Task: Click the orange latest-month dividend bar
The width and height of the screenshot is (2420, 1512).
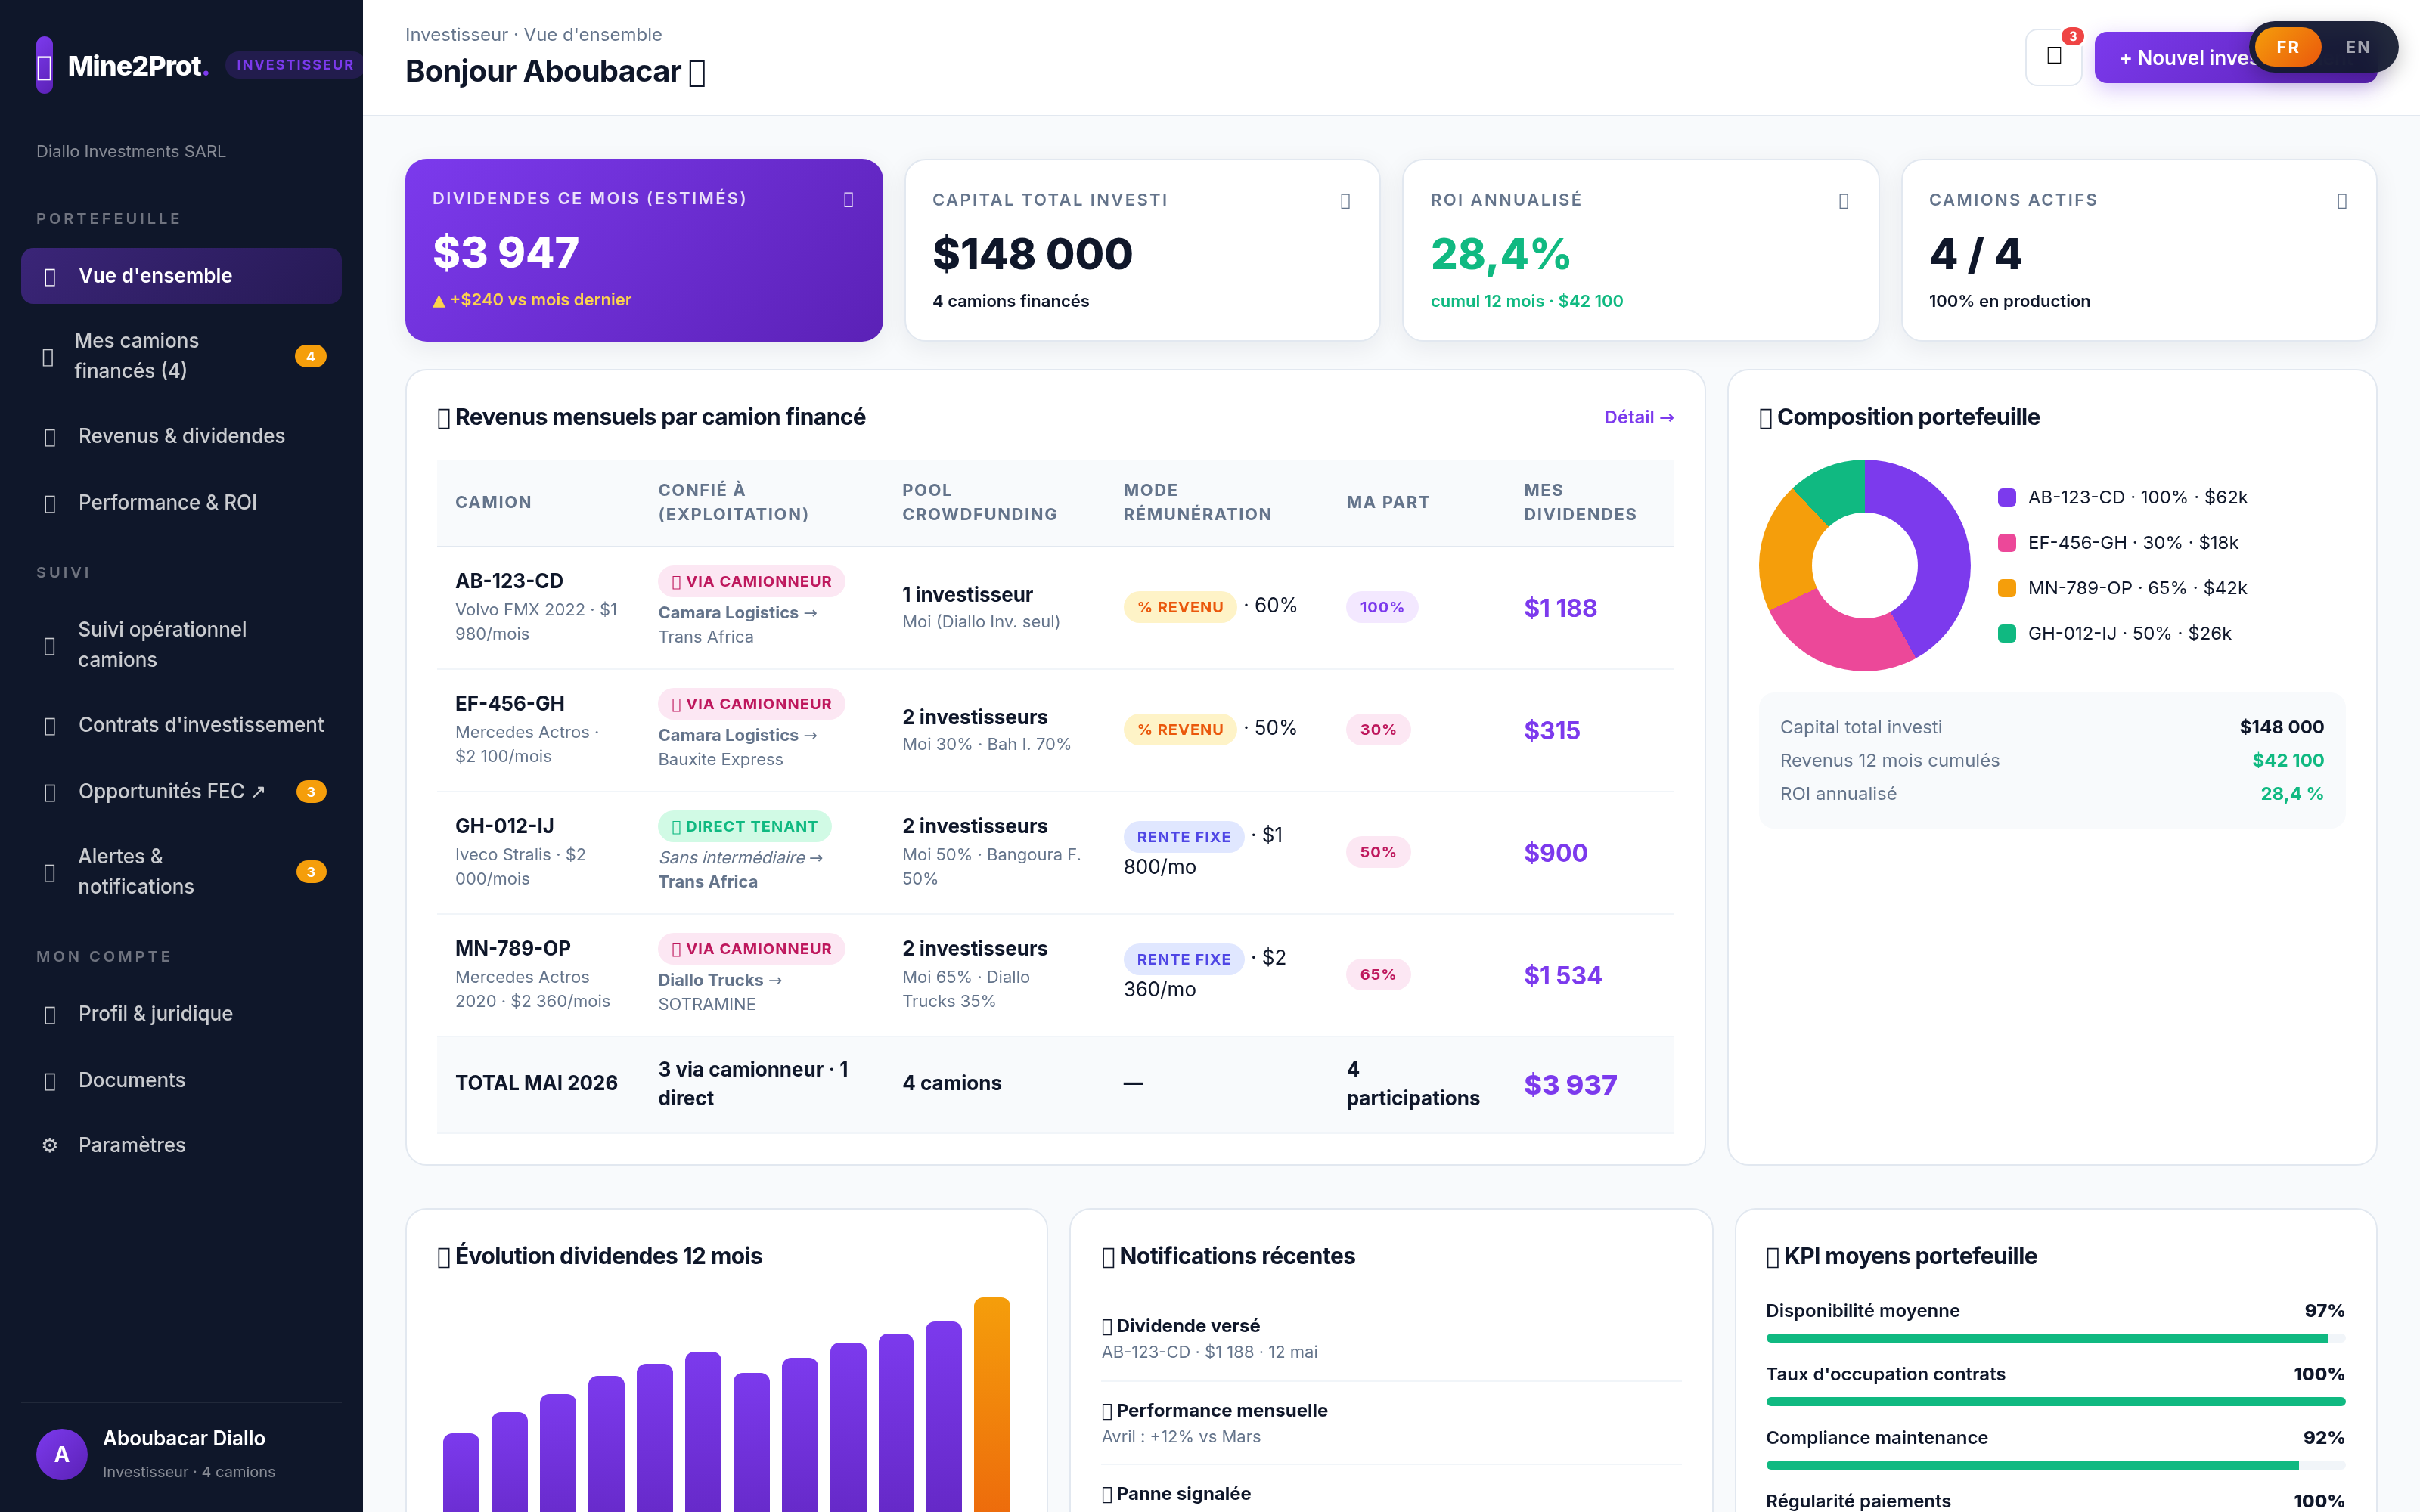Action: [x=992, y=1404]
